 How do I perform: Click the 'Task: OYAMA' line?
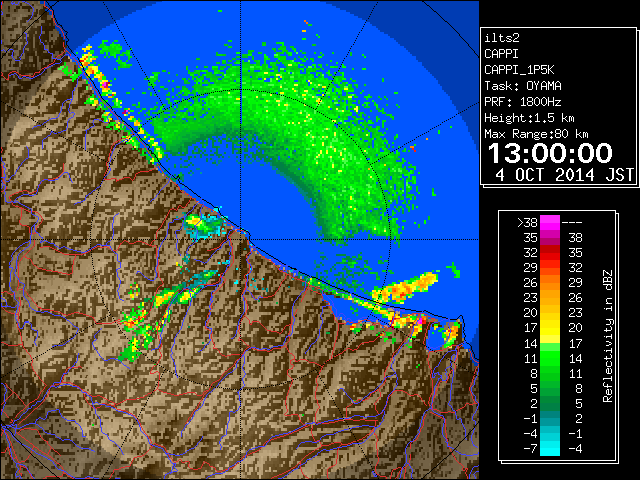[x=523, y=86]
